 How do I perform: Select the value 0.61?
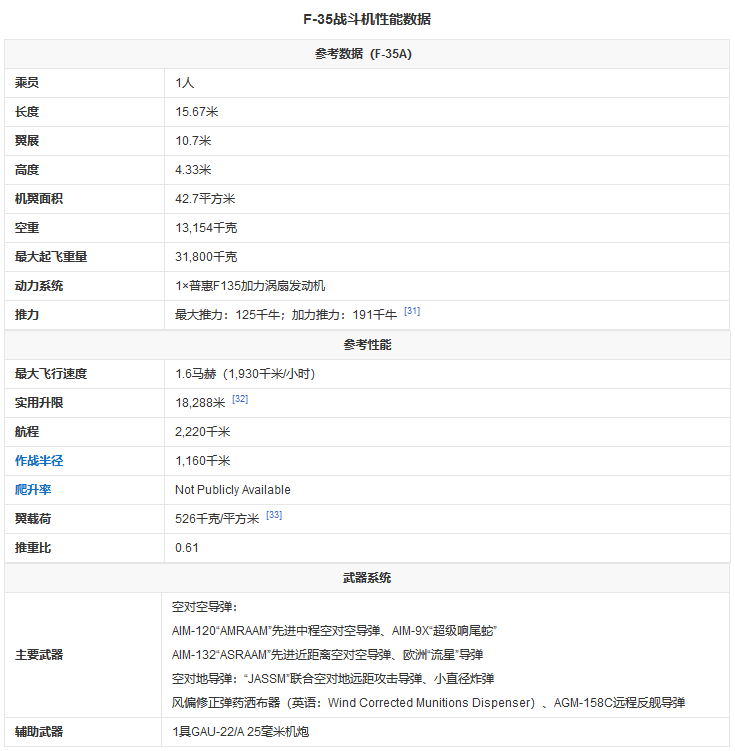(x=187, y=548)
